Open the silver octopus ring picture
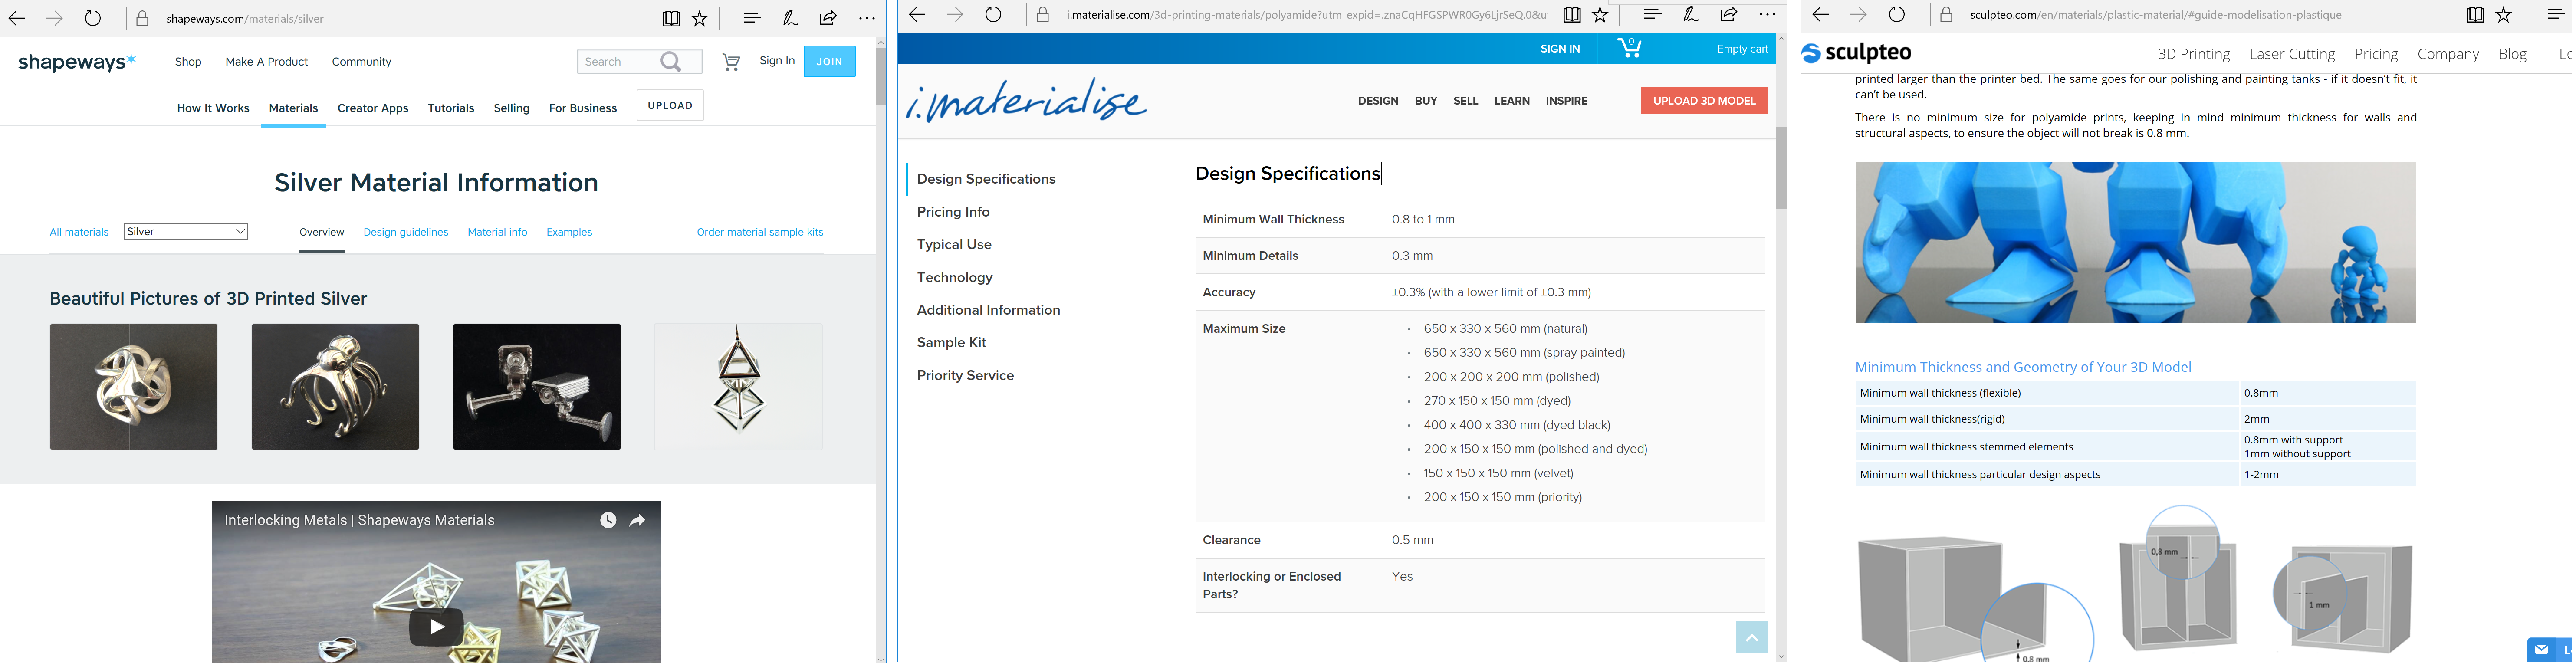 pos(335,386)
